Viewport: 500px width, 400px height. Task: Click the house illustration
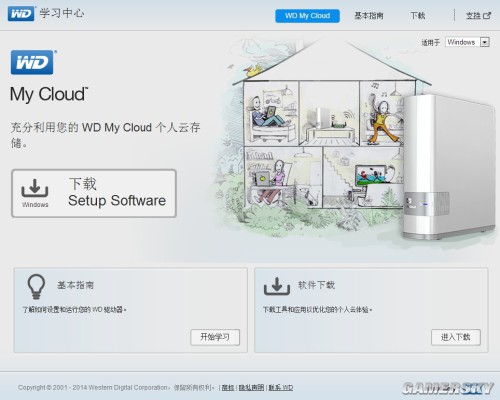[x=320, y=133]
